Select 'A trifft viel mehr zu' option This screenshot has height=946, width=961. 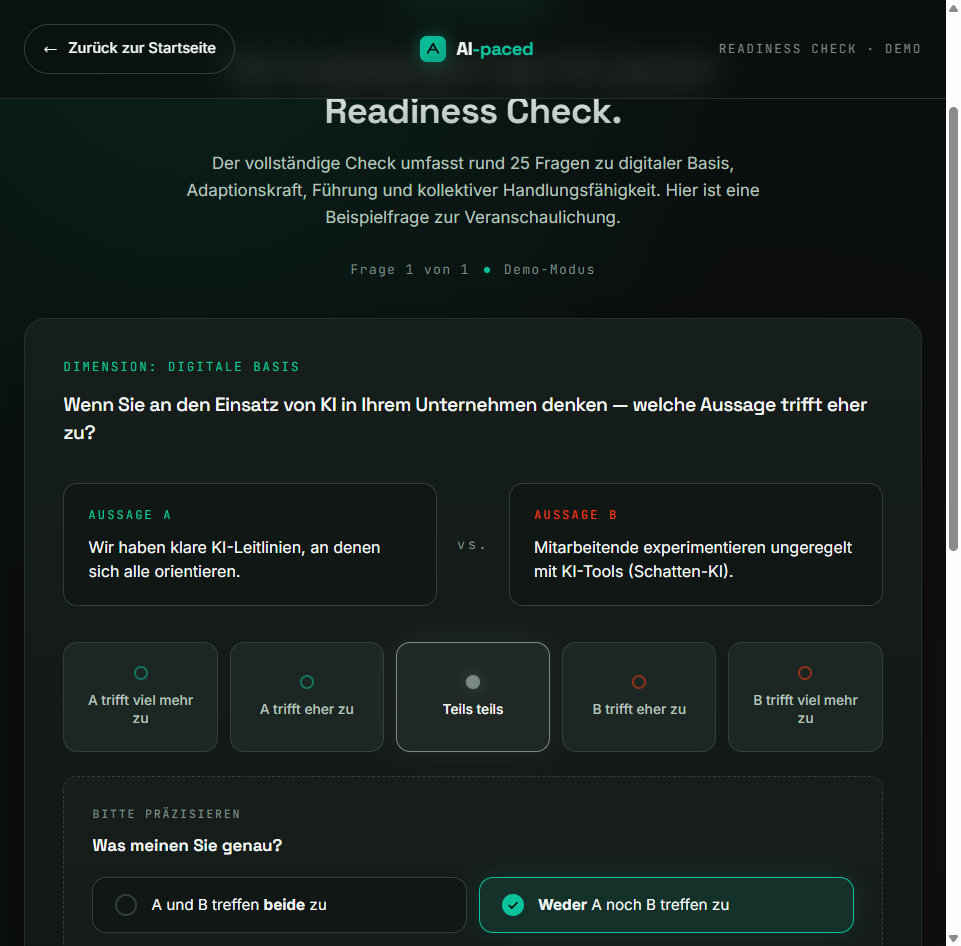coord(140,697)
